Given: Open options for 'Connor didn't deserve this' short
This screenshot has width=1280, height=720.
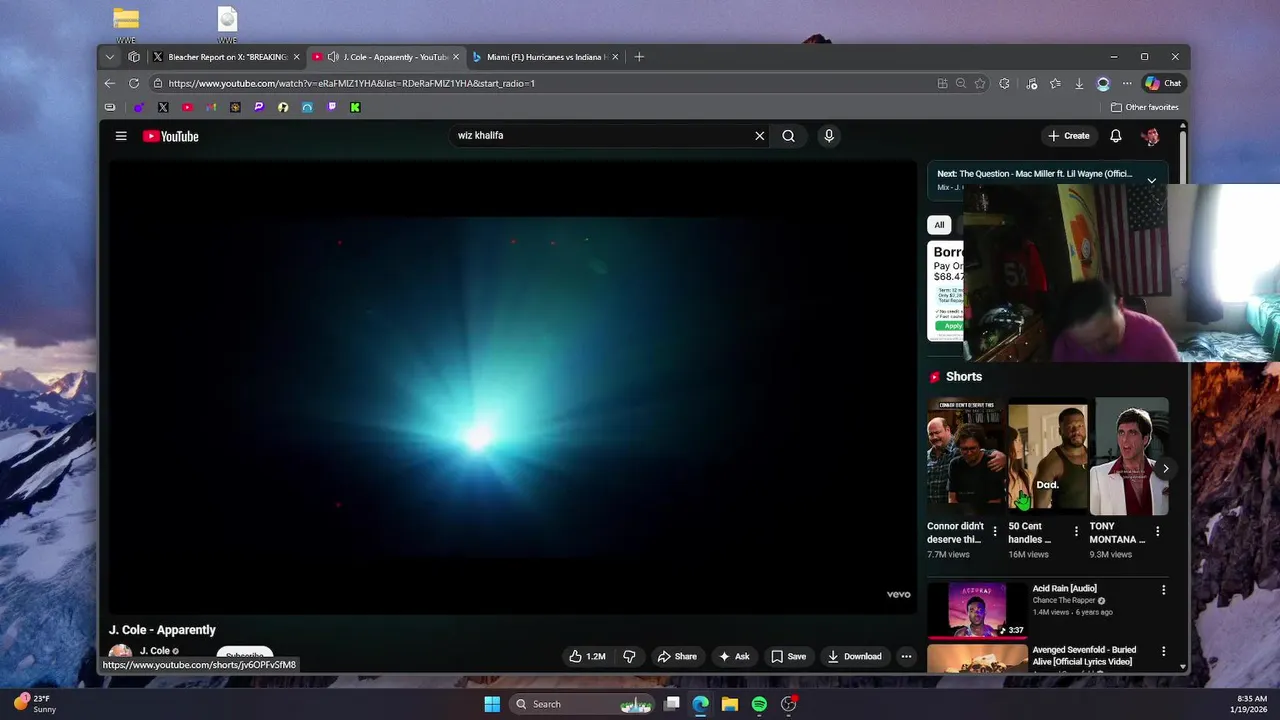Looking at the screenshot, I should click(995, 531).
